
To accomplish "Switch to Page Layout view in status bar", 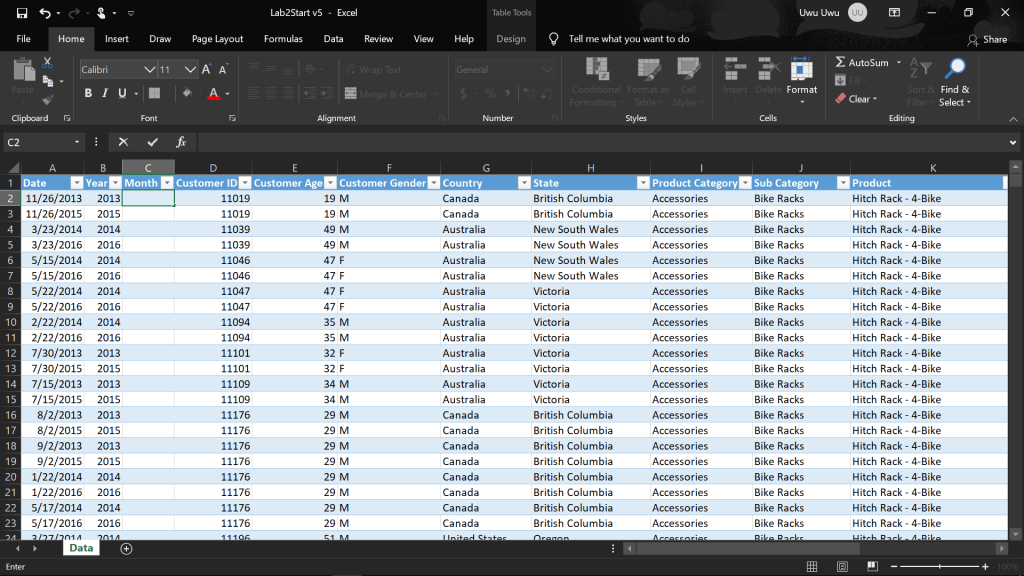I will [x=840, y=567].
